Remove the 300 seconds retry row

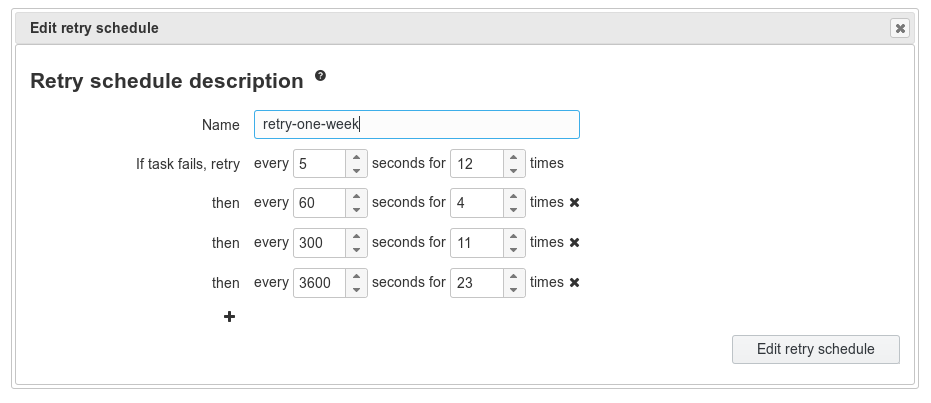click(575, 243)
